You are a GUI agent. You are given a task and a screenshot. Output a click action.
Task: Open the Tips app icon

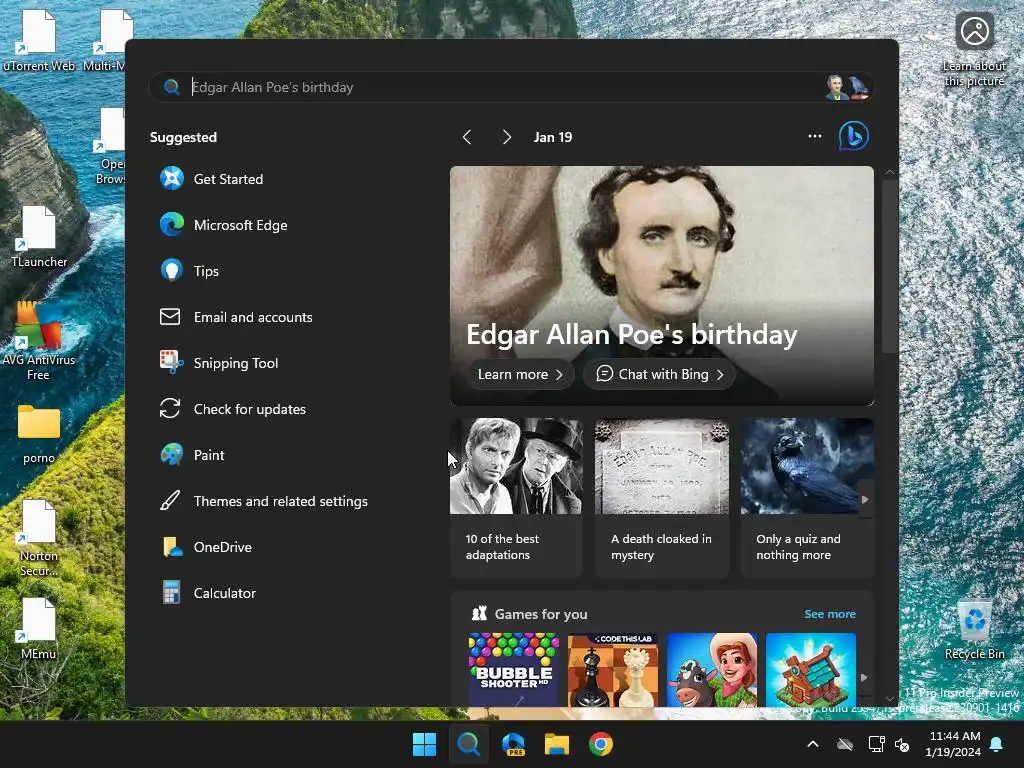[172, 270]
